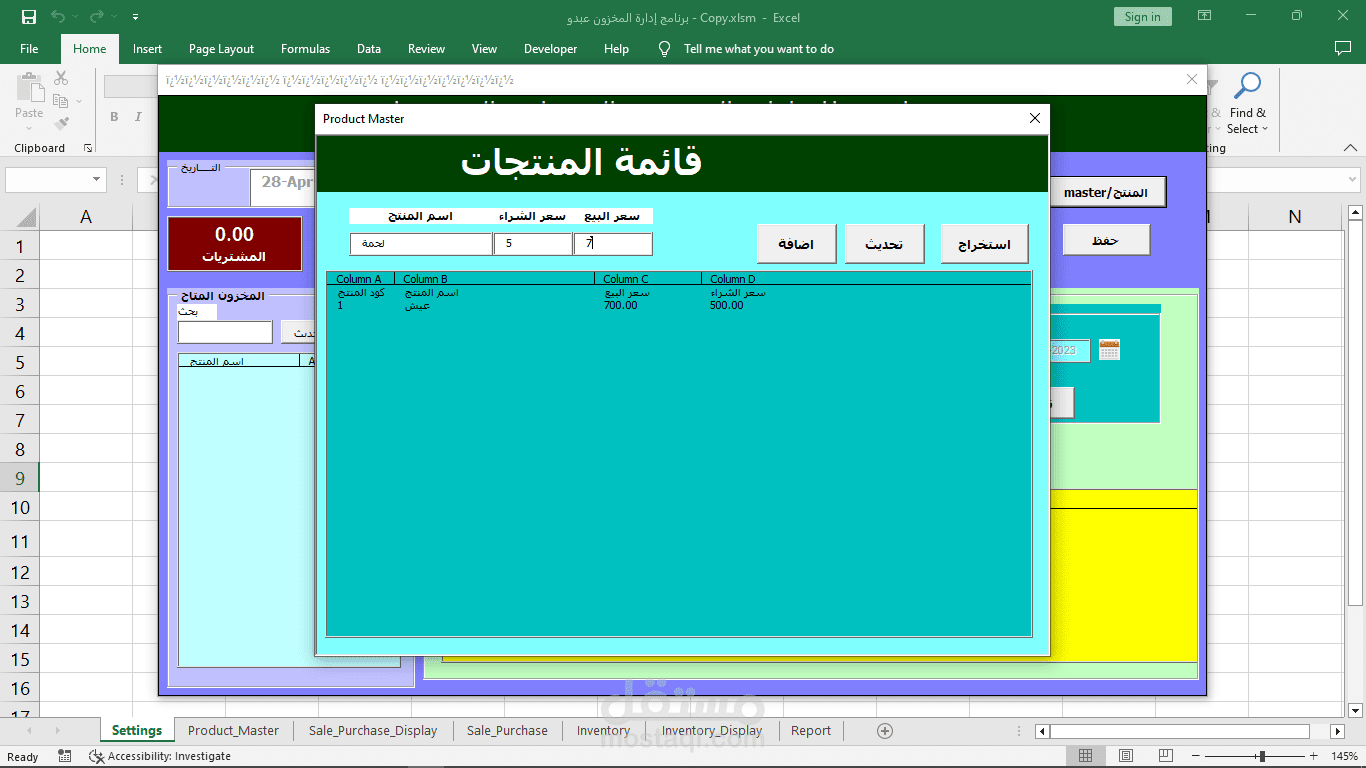Toggle Bold formatting

pos(114,117)
